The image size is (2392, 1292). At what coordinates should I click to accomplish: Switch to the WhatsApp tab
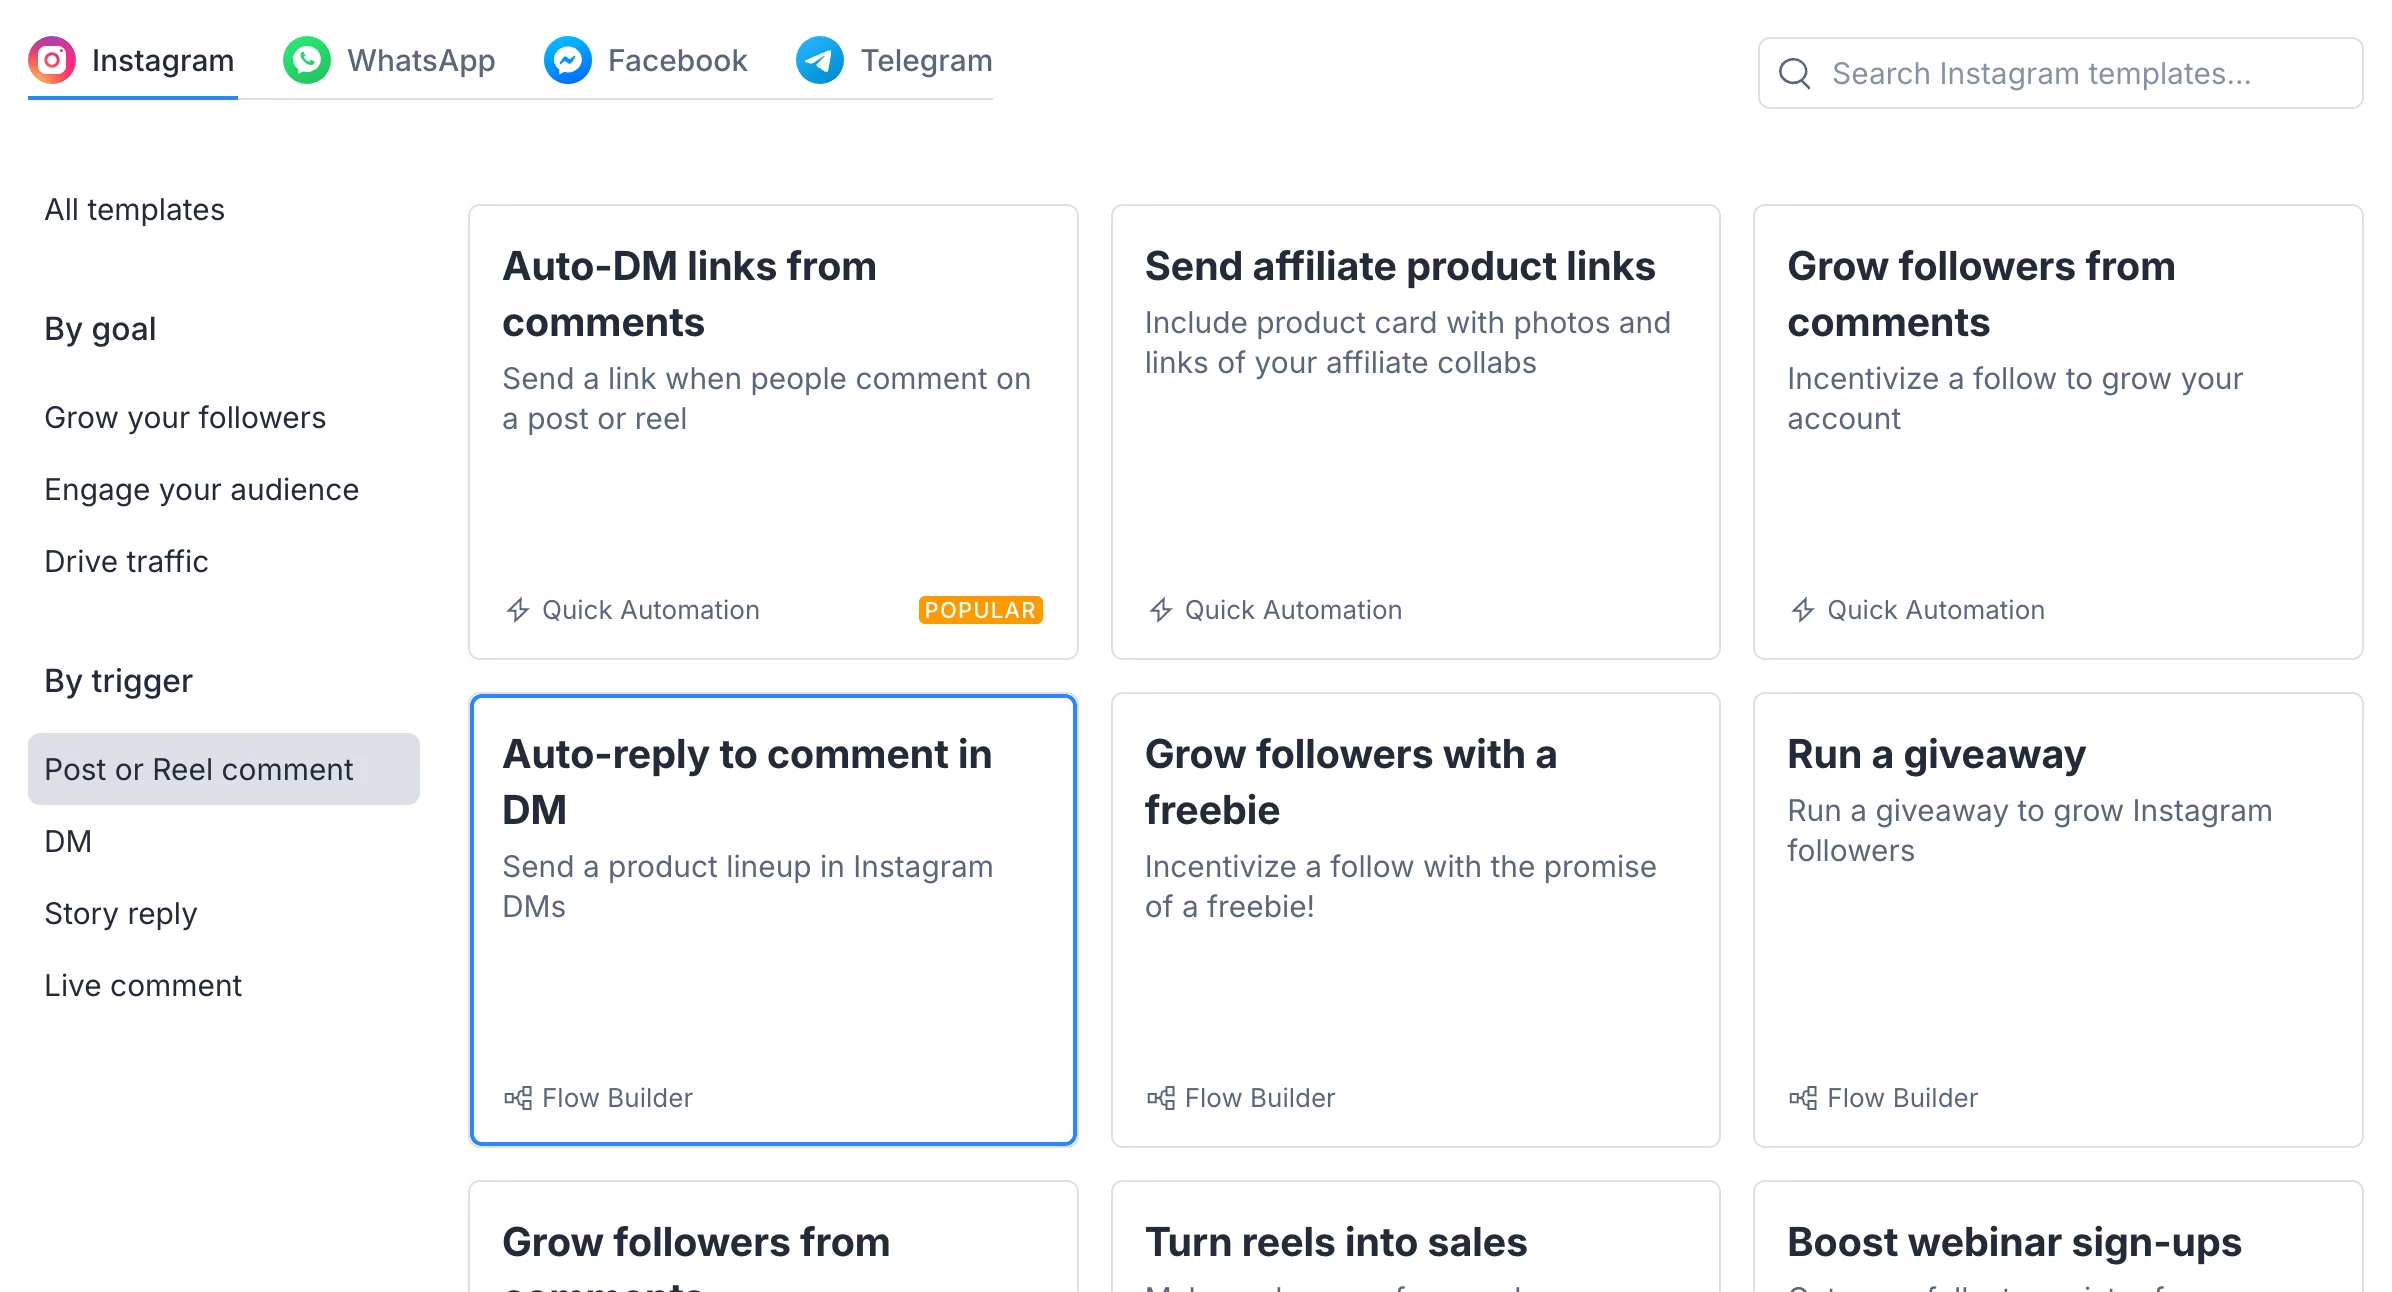click(420, 61)
